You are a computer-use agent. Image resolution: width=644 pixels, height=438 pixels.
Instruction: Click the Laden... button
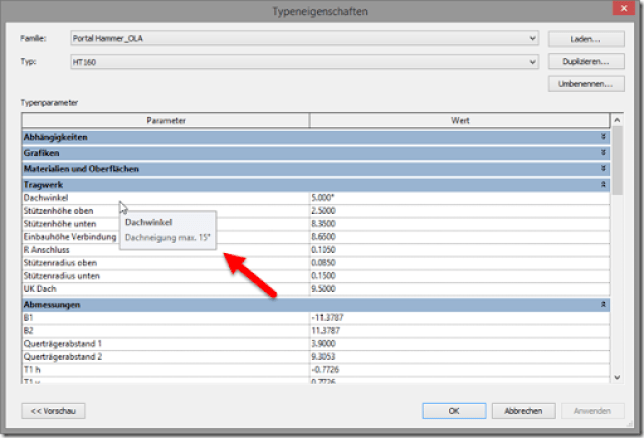pyautogui.click(x=586, y=39)
